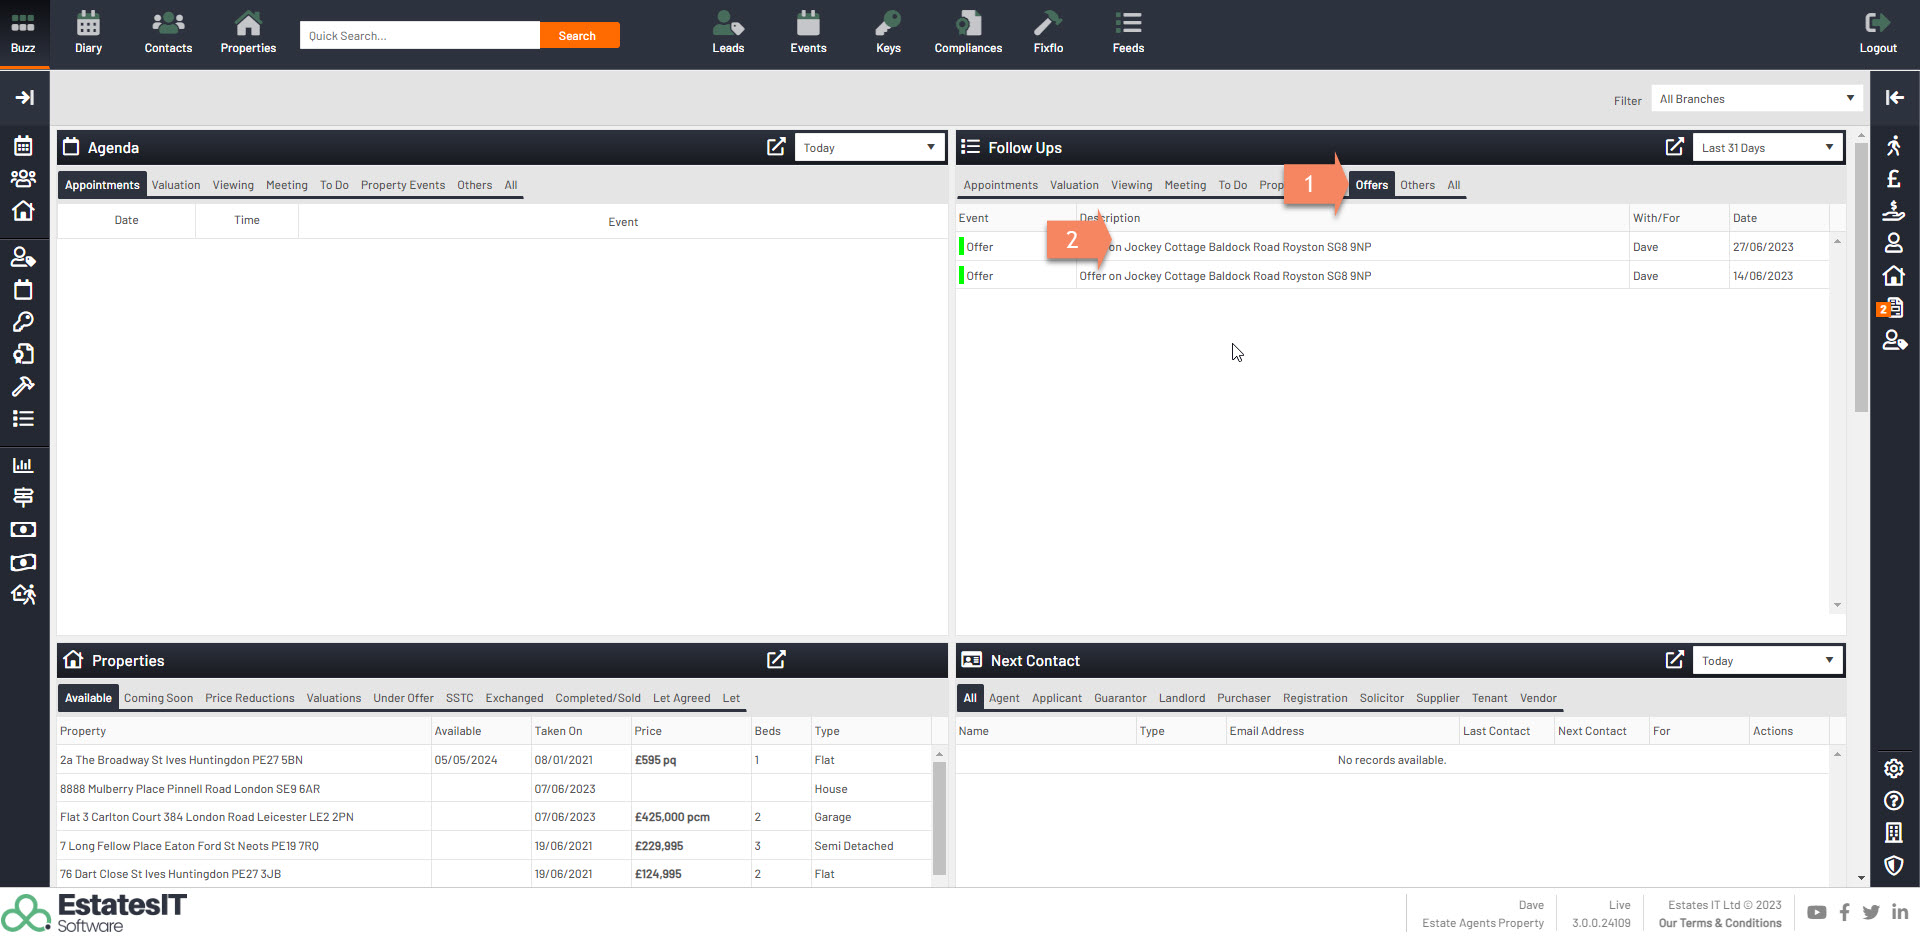Open the Agenda Today date dropdown
Image resolution: width=1920 pixels, height=937 pixels.
[869, 148]
